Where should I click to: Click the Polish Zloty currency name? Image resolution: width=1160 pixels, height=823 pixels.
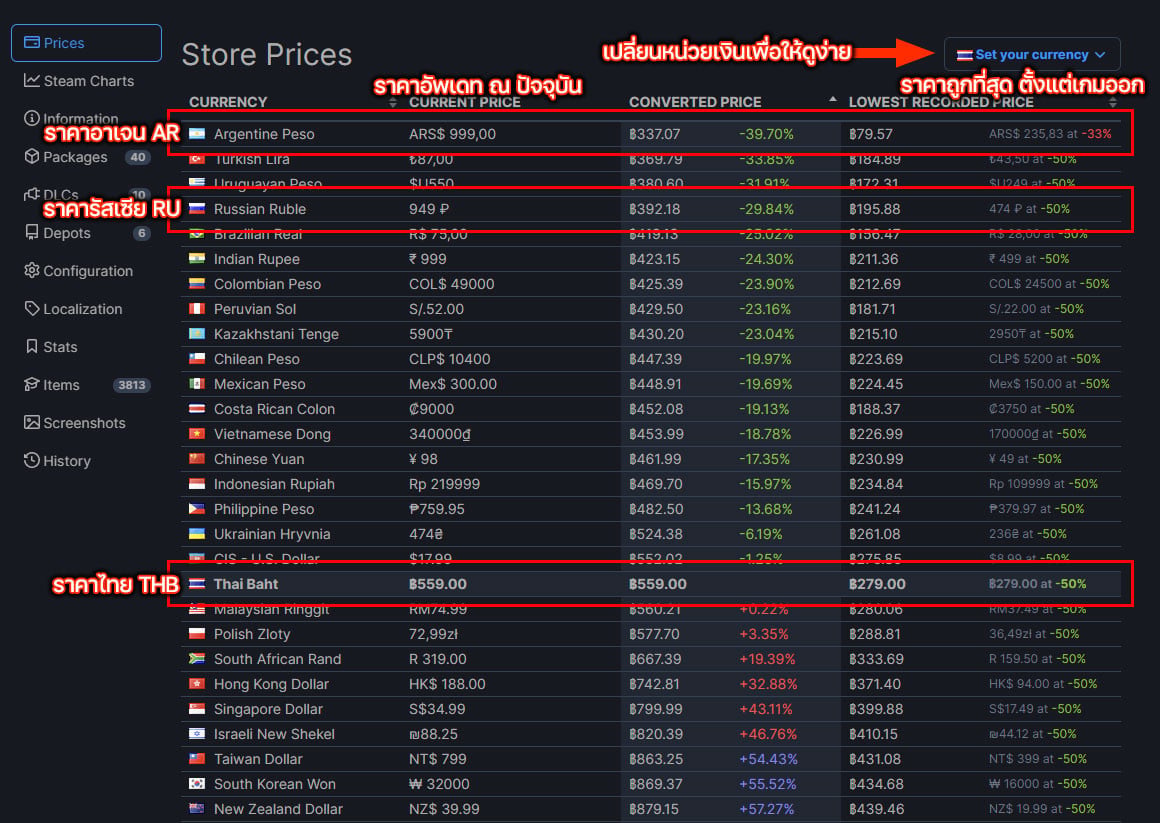click(252, 634)
